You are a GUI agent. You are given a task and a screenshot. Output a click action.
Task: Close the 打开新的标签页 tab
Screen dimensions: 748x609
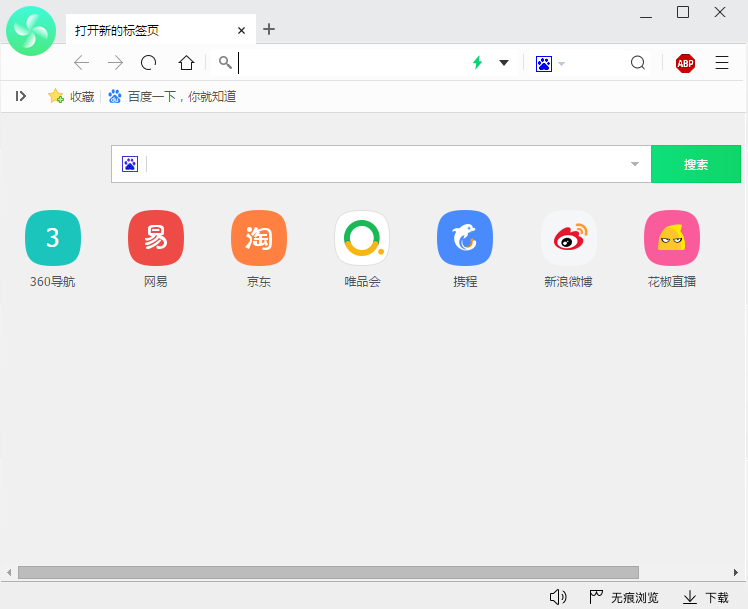tap(241, 31)
